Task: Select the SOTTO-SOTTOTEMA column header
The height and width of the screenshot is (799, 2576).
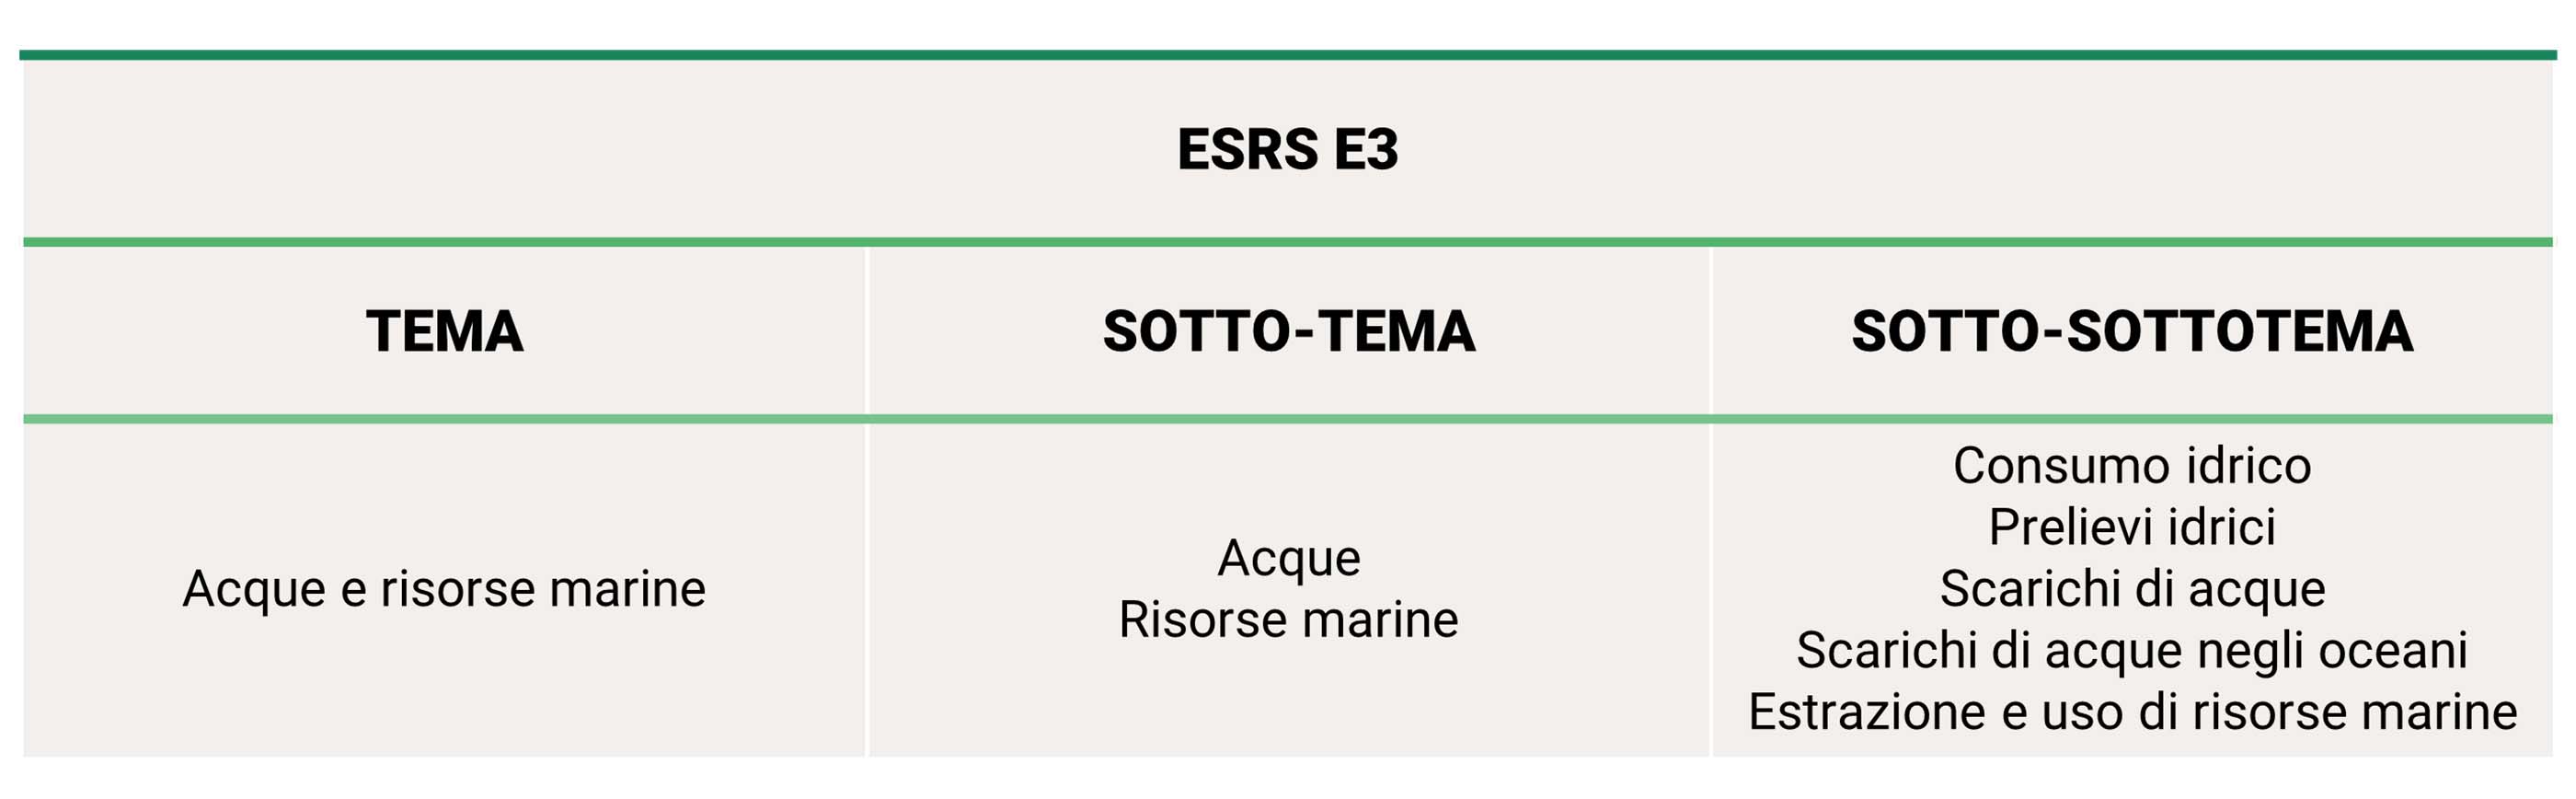Action: coord(2132,331)
